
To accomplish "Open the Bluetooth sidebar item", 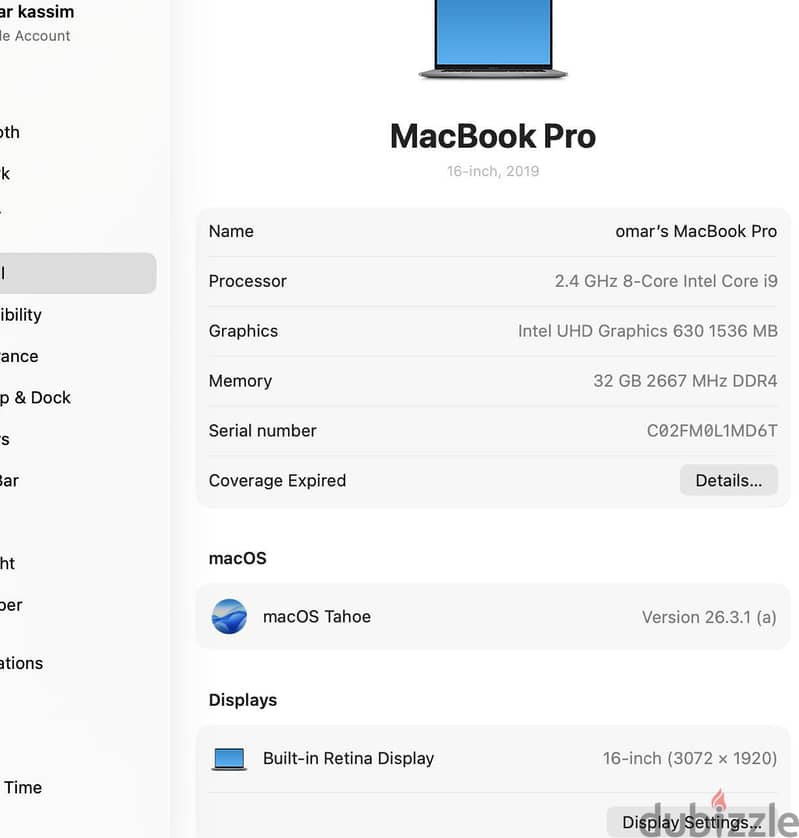I will click(10, 132).
